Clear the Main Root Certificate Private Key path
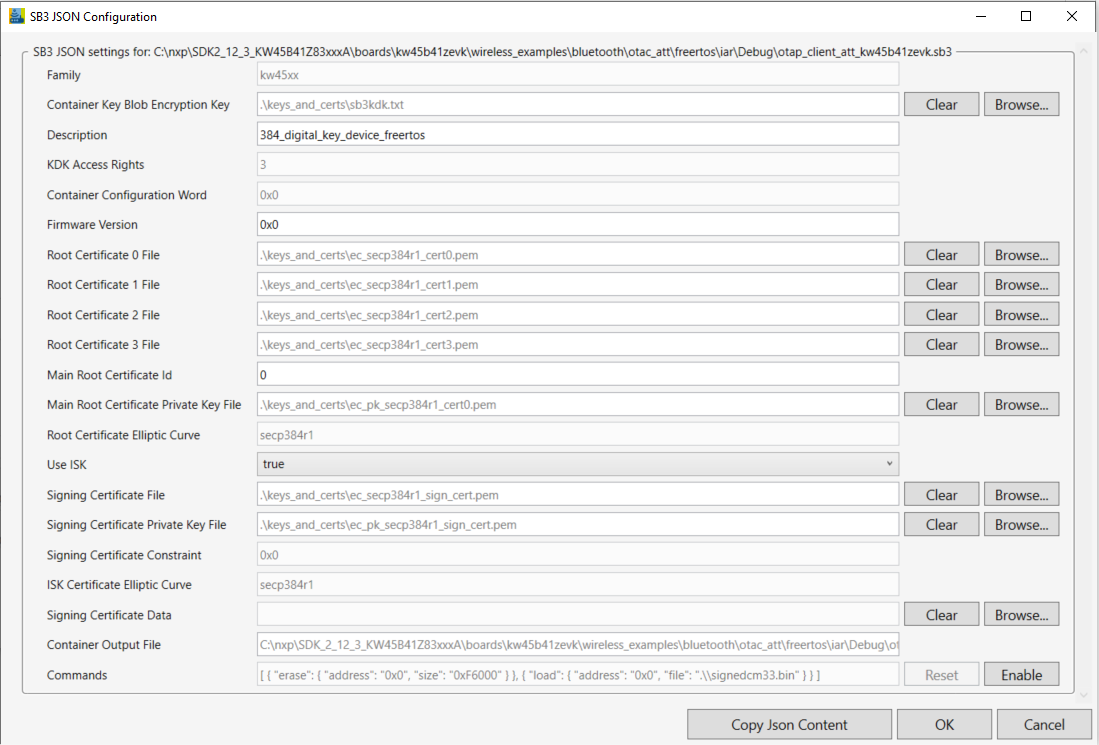1099x745 pixels. (941, 404)
